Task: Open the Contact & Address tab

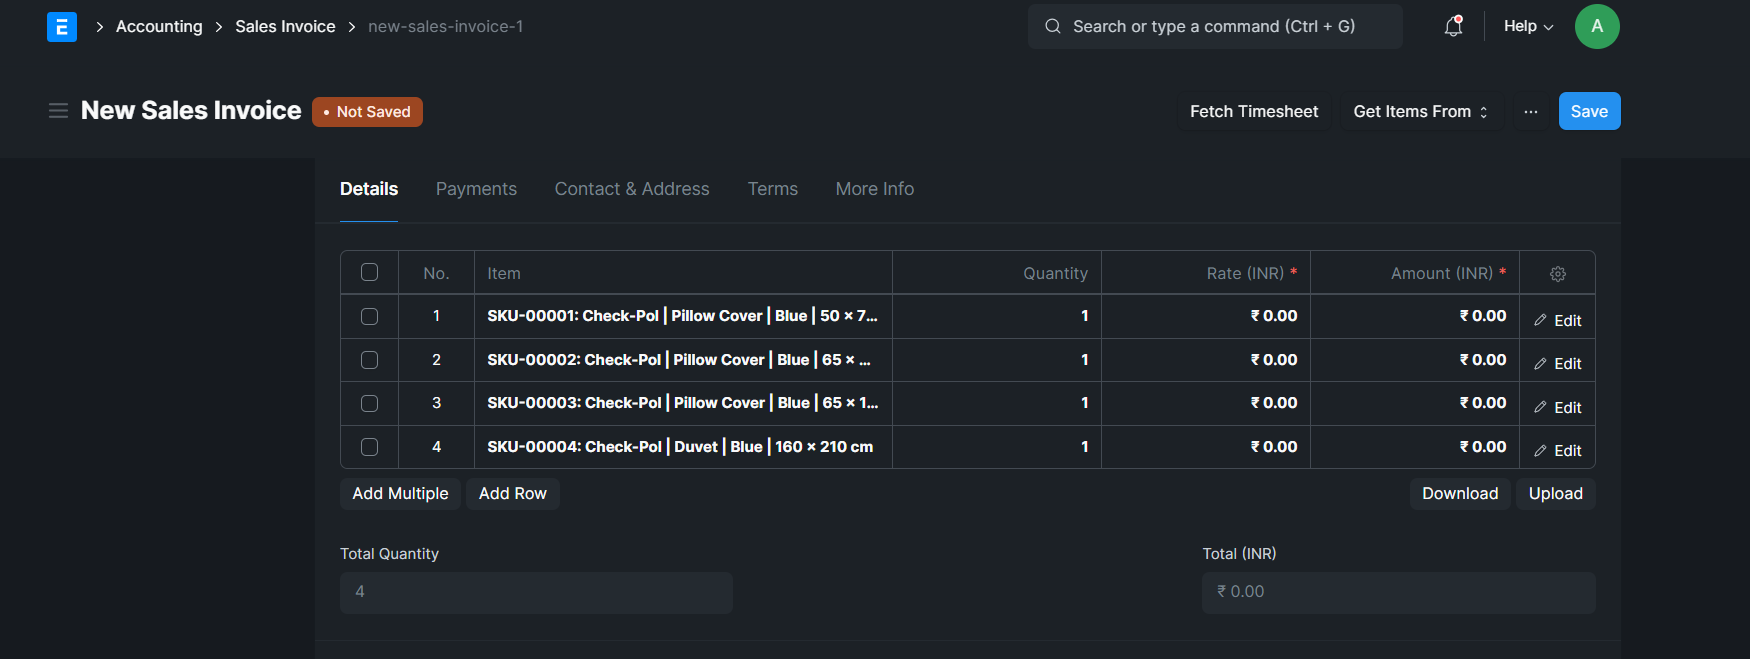Action: pyautogui.click(x=632, y=188)
